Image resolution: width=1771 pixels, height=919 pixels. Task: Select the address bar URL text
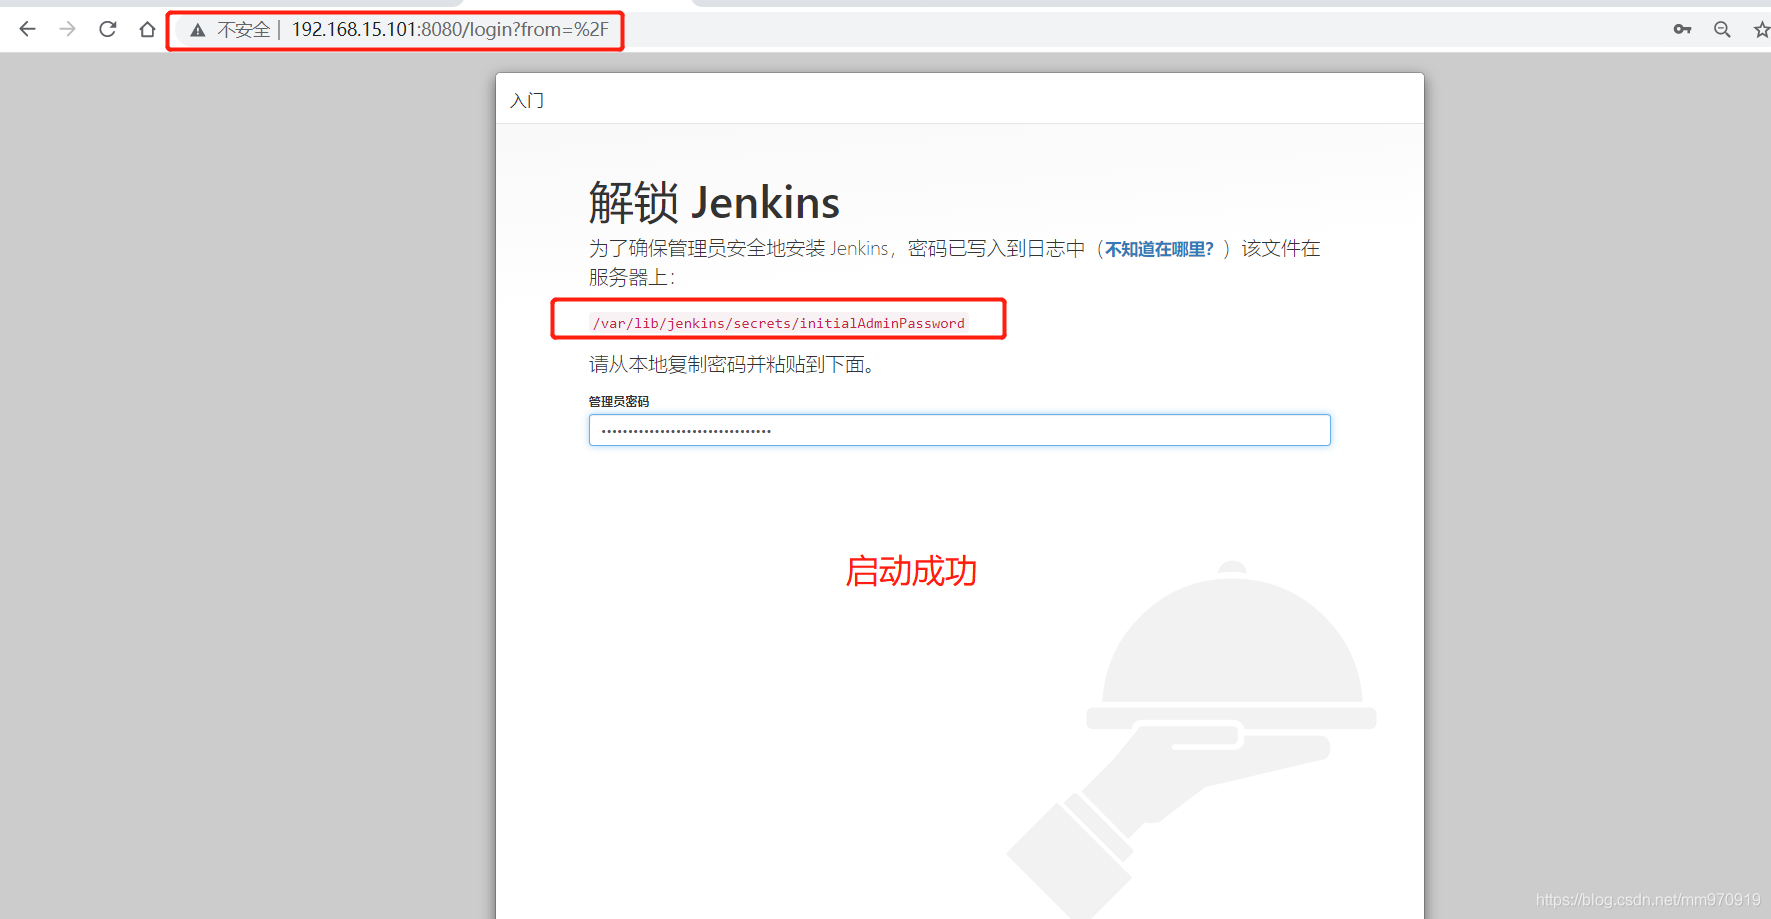(450, 30)
